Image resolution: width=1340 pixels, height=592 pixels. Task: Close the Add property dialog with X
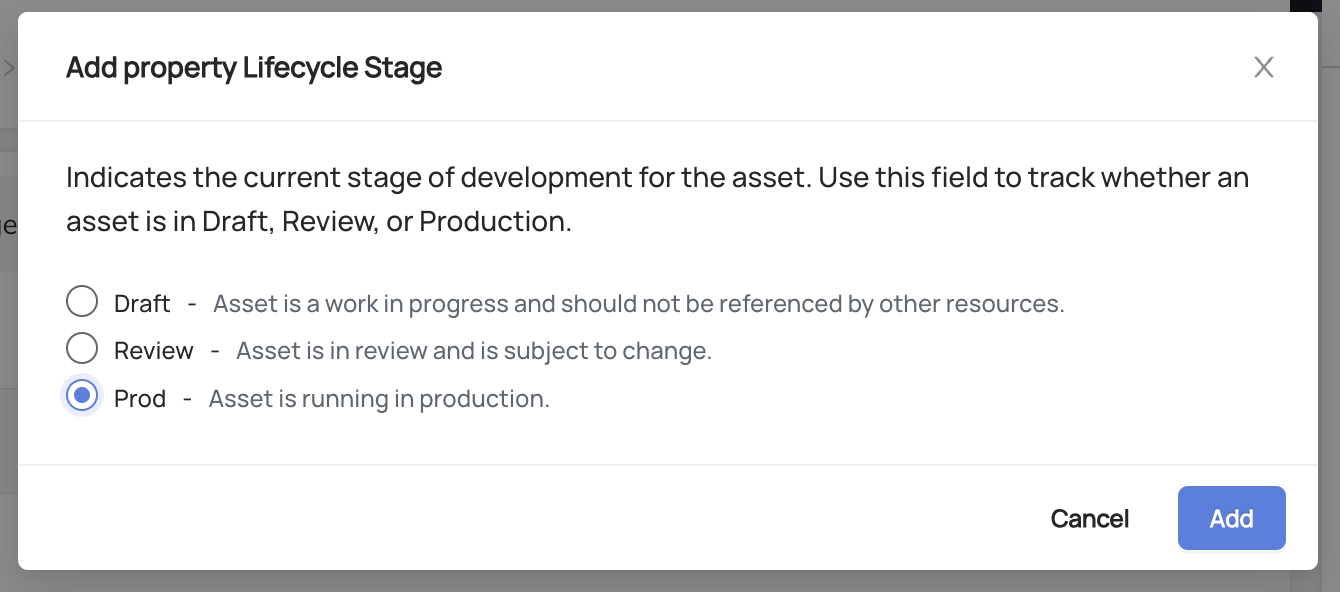coord(1264,68)
